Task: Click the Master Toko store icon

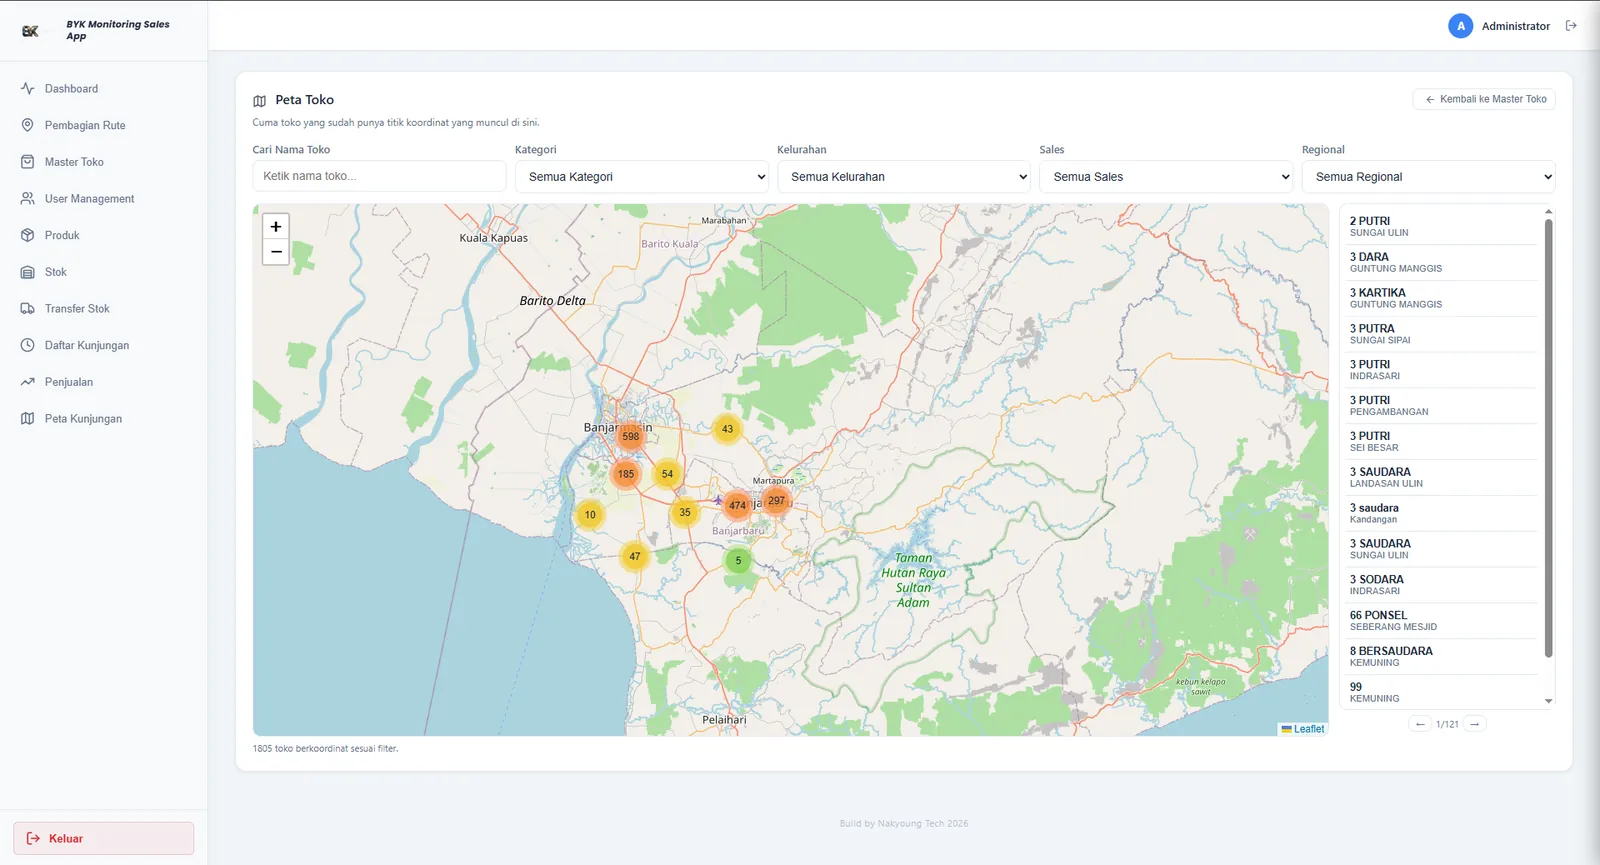Action: (27, 162)
